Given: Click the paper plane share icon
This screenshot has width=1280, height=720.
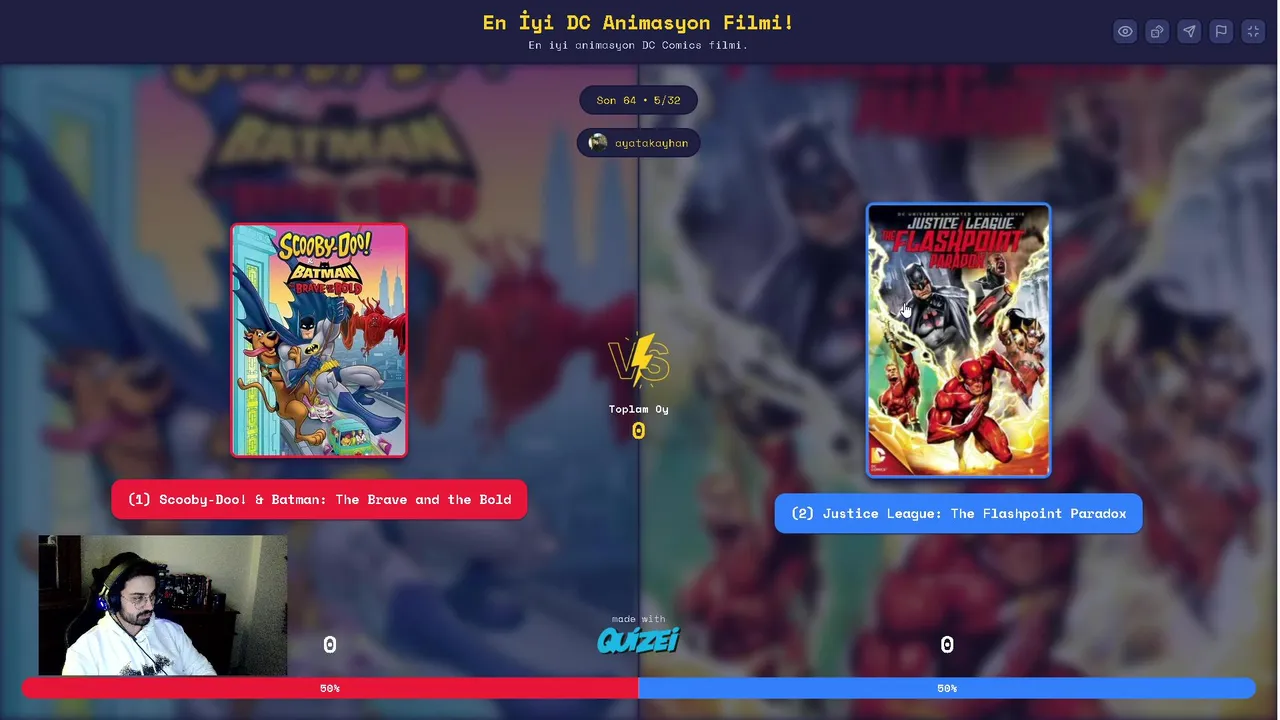Looking at the screenshot, I should 1189,32.
